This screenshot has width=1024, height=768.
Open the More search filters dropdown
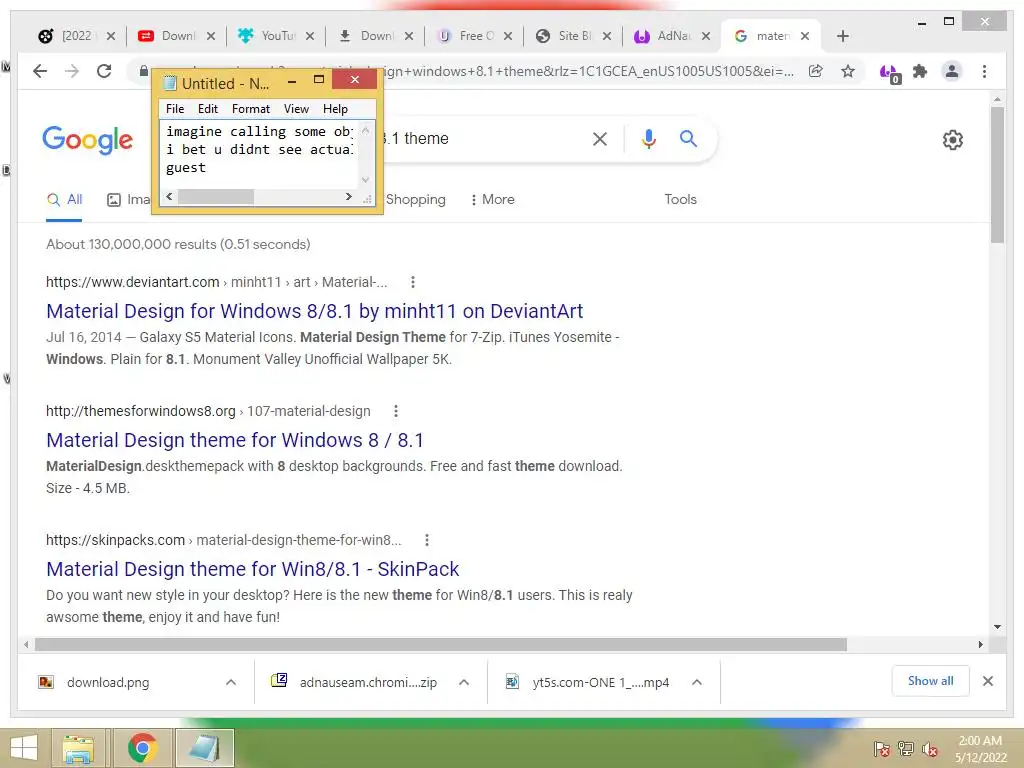(x=492, y=199)
